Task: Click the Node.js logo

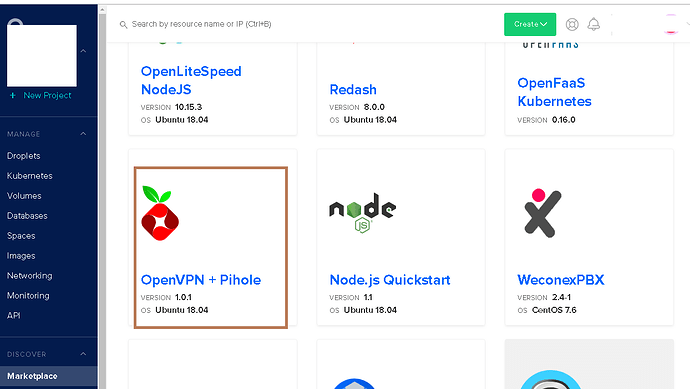Action: (x=363, y=213)
